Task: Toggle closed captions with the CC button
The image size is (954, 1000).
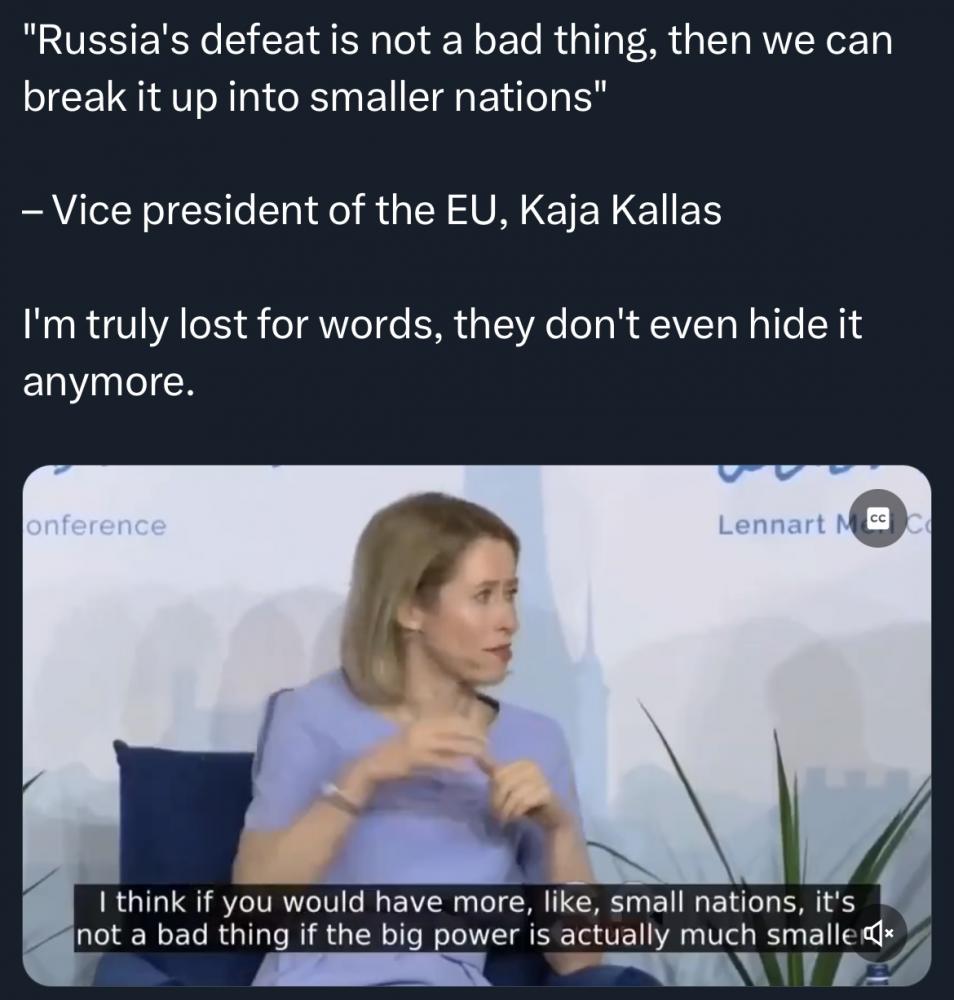Action: [878, 518]
